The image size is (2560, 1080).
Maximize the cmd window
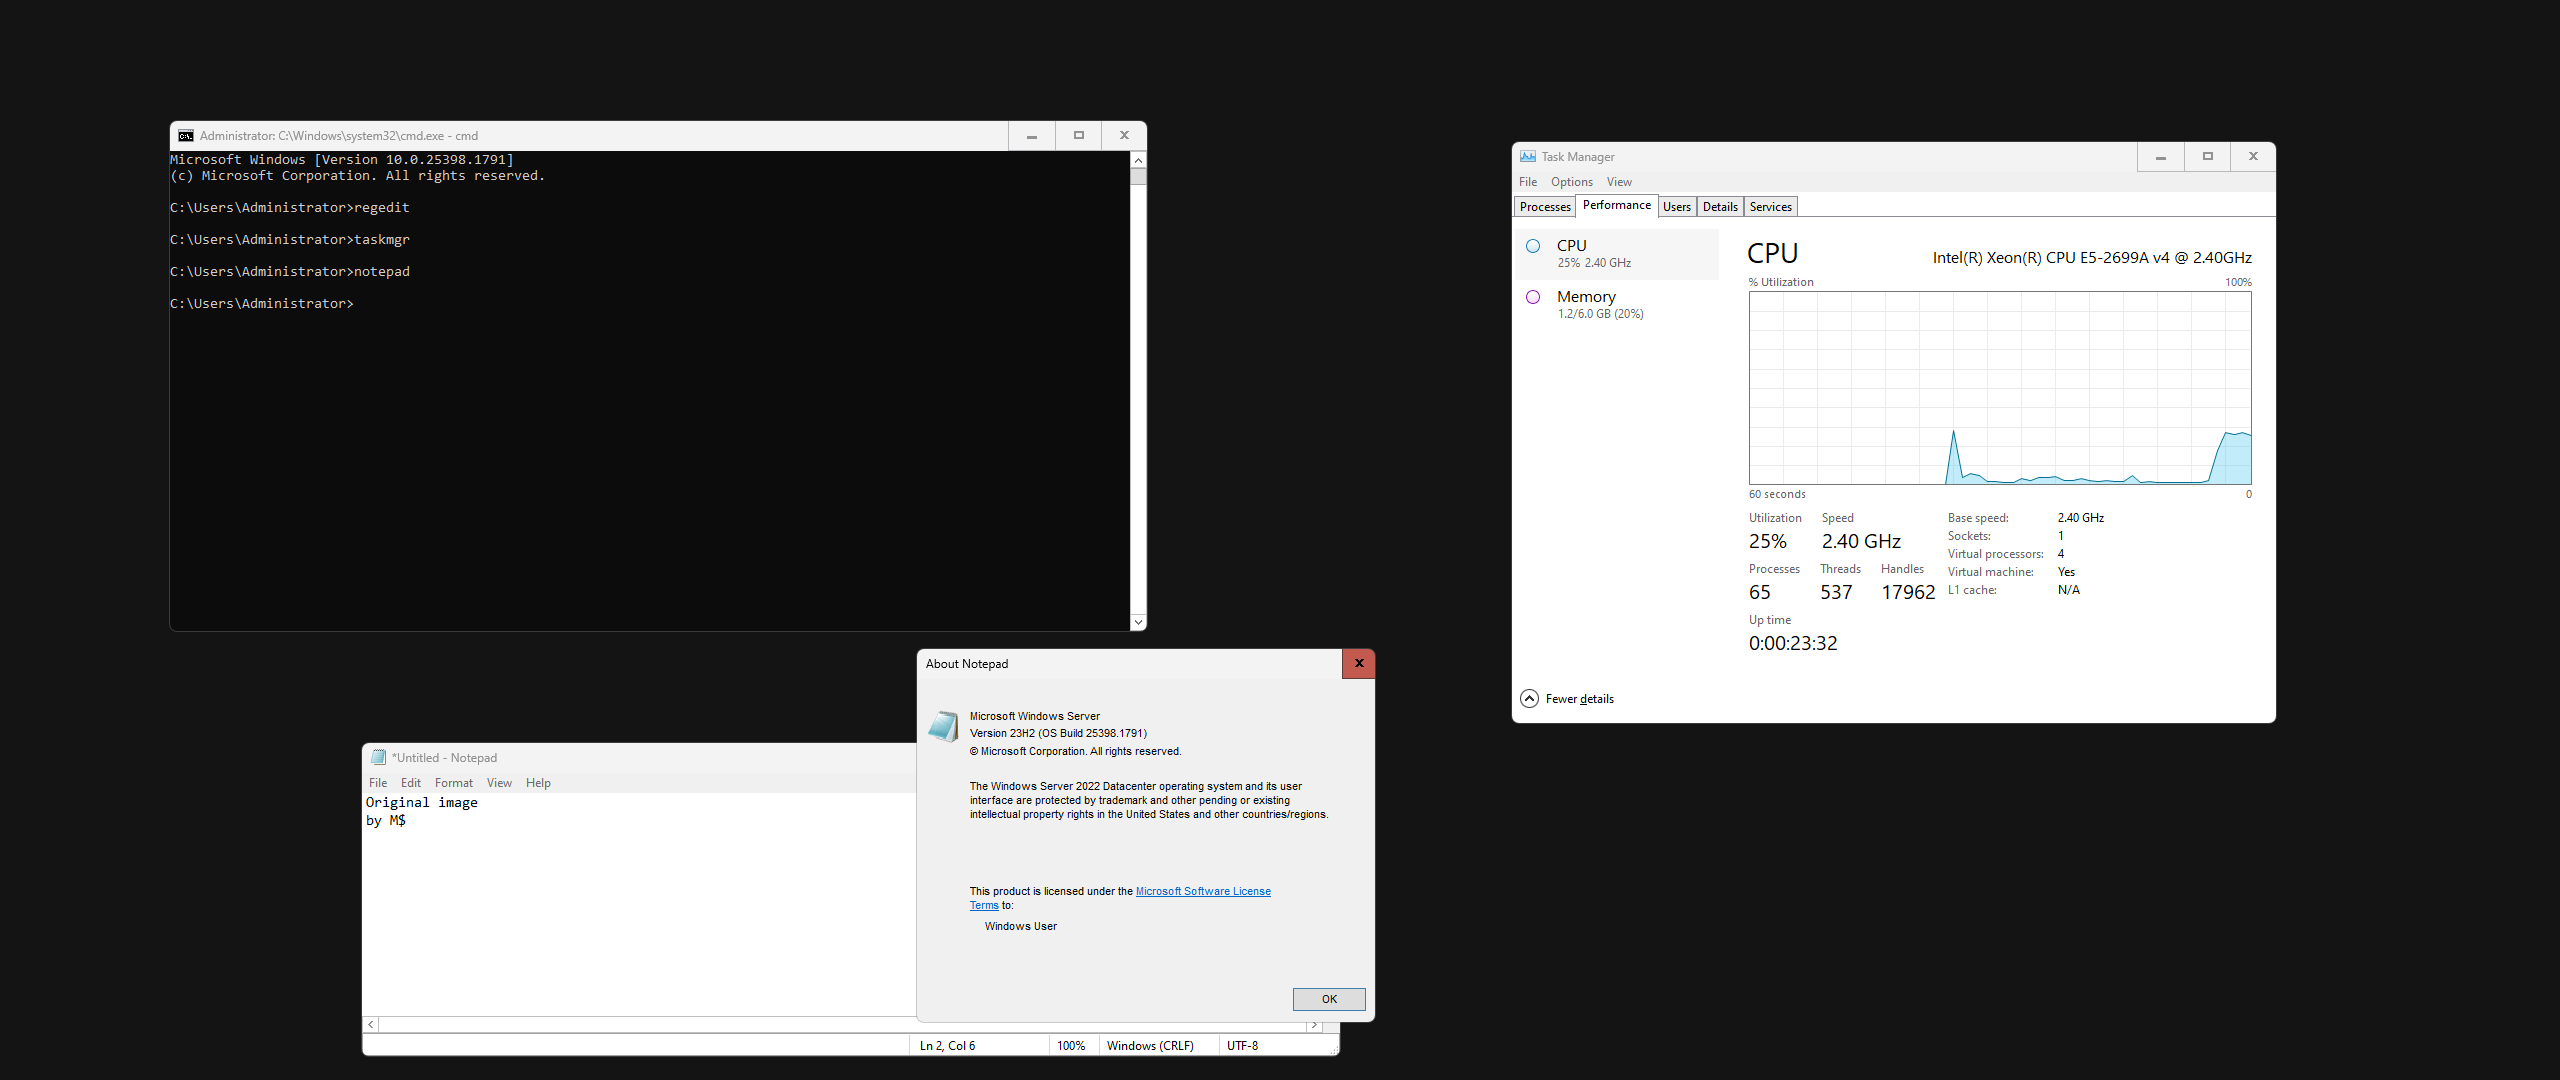coord(1079,136)
